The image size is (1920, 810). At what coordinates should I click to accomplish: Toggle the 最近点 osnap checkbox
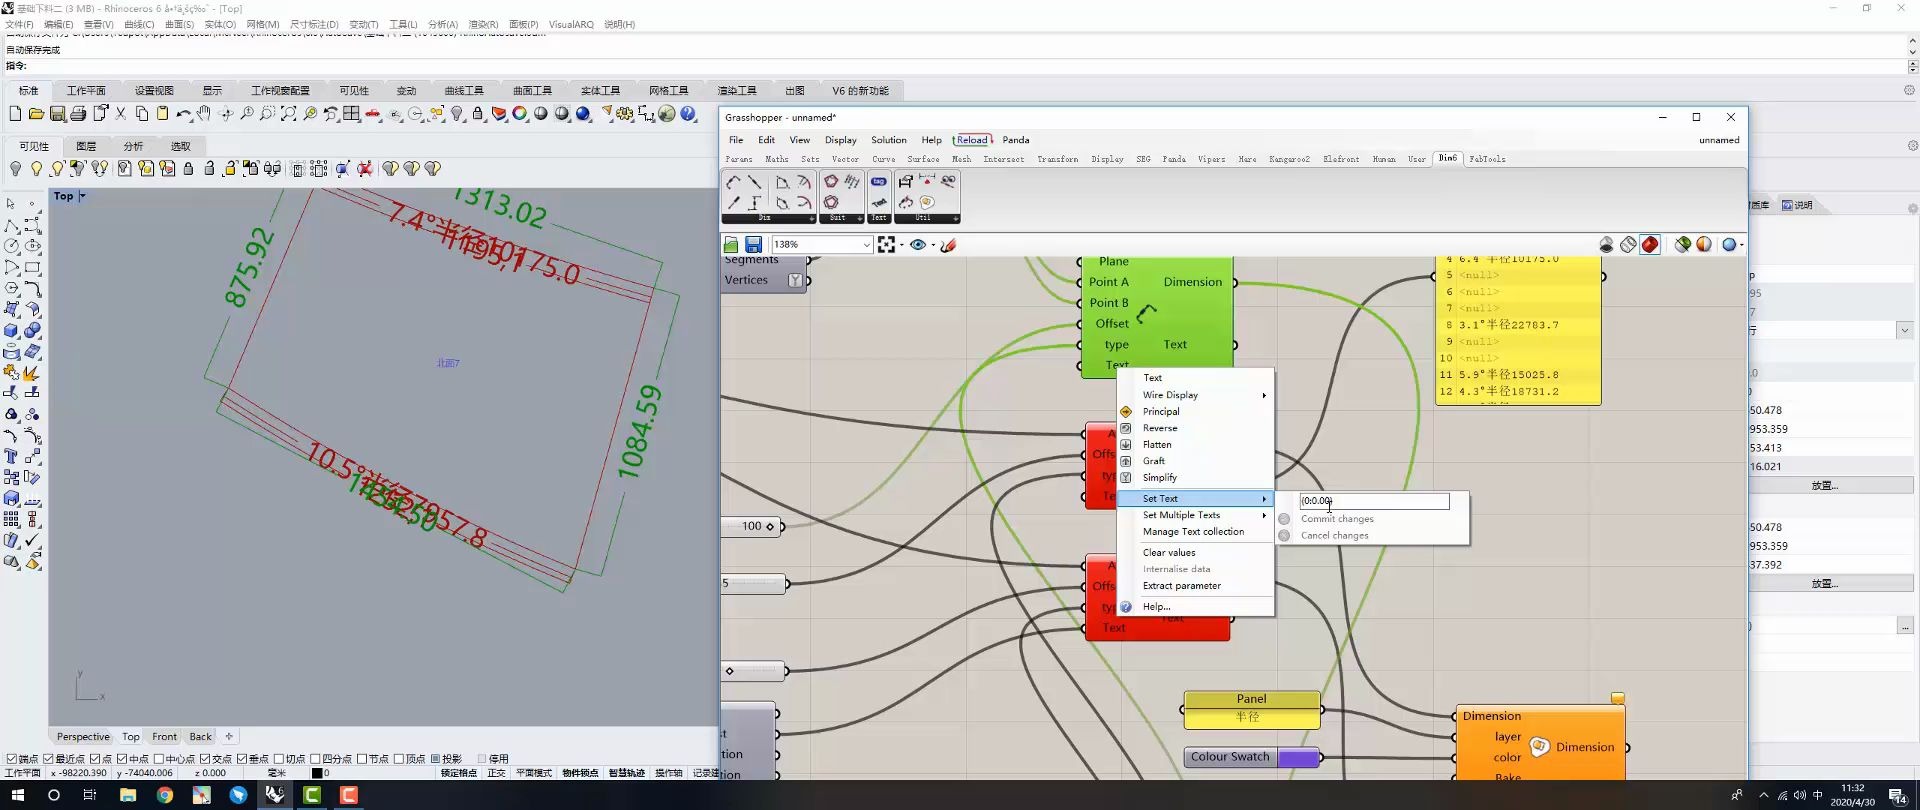(x=48, y=759)
